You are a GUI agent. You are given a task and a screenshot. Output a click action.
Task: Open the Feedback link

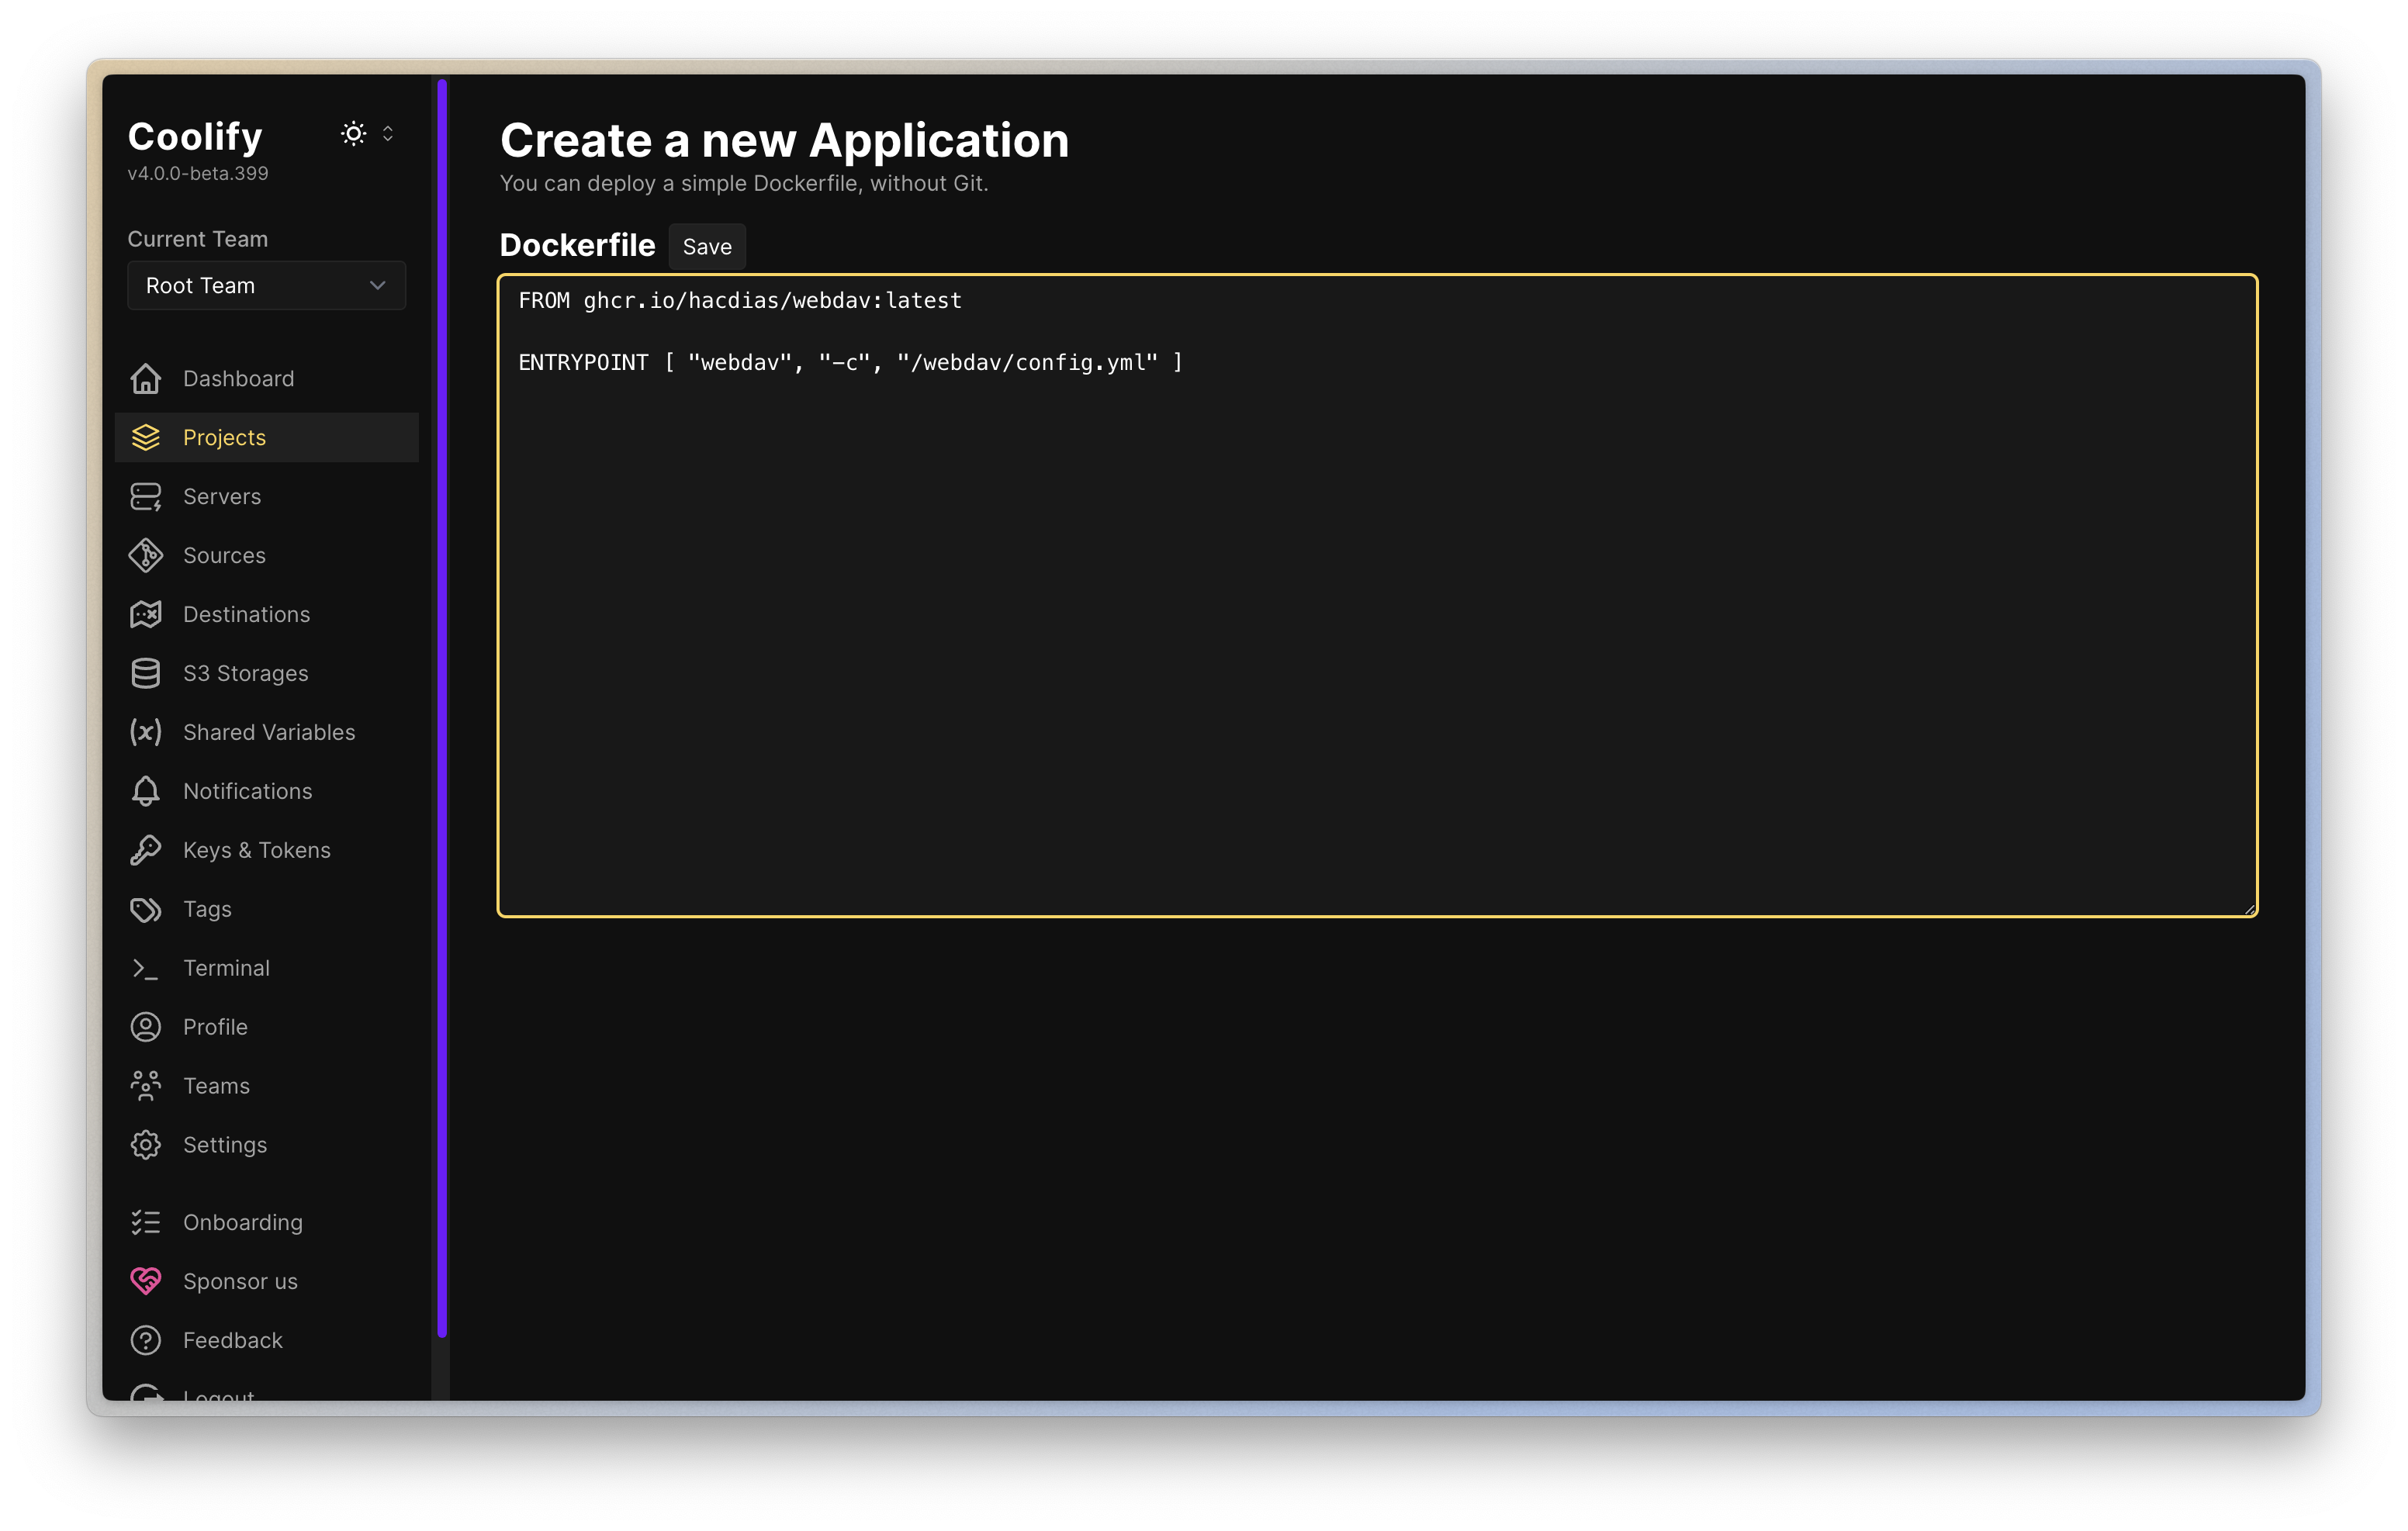pyautogui.click(x=232, y=1340)
